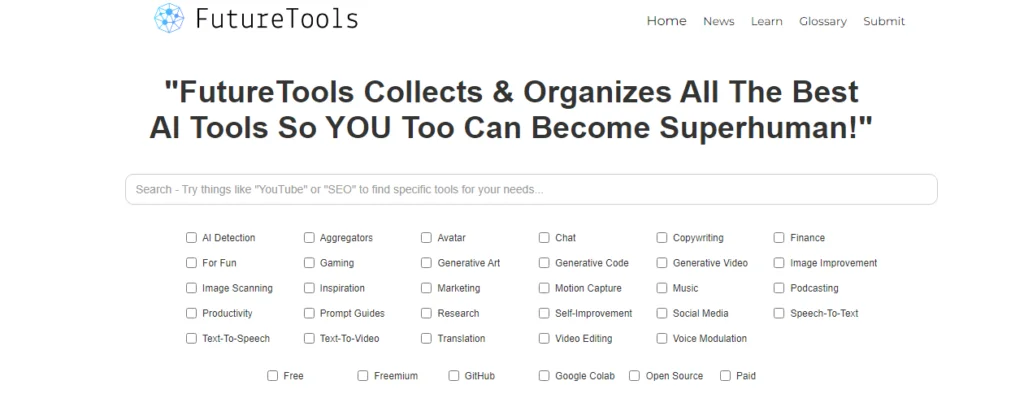Open the Submit page link
This screenshot has width=1024, height=398.
click(x=884, y=22)
